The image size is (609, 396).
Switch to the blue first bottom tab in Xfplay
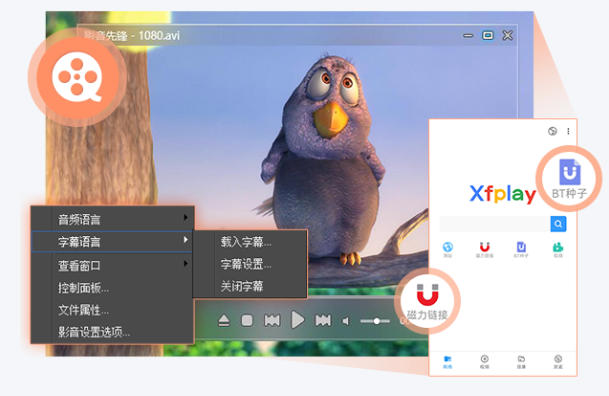click(x=447, y=362)
